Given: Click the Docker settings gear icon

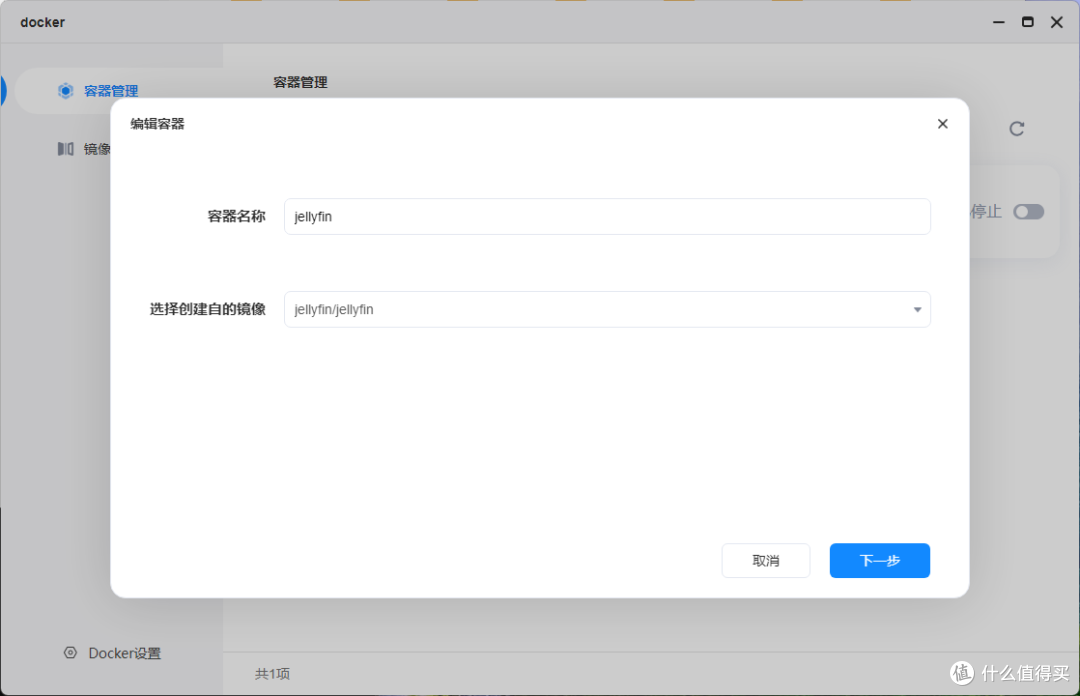Looking at the screenshot, I should click(70, 653).
